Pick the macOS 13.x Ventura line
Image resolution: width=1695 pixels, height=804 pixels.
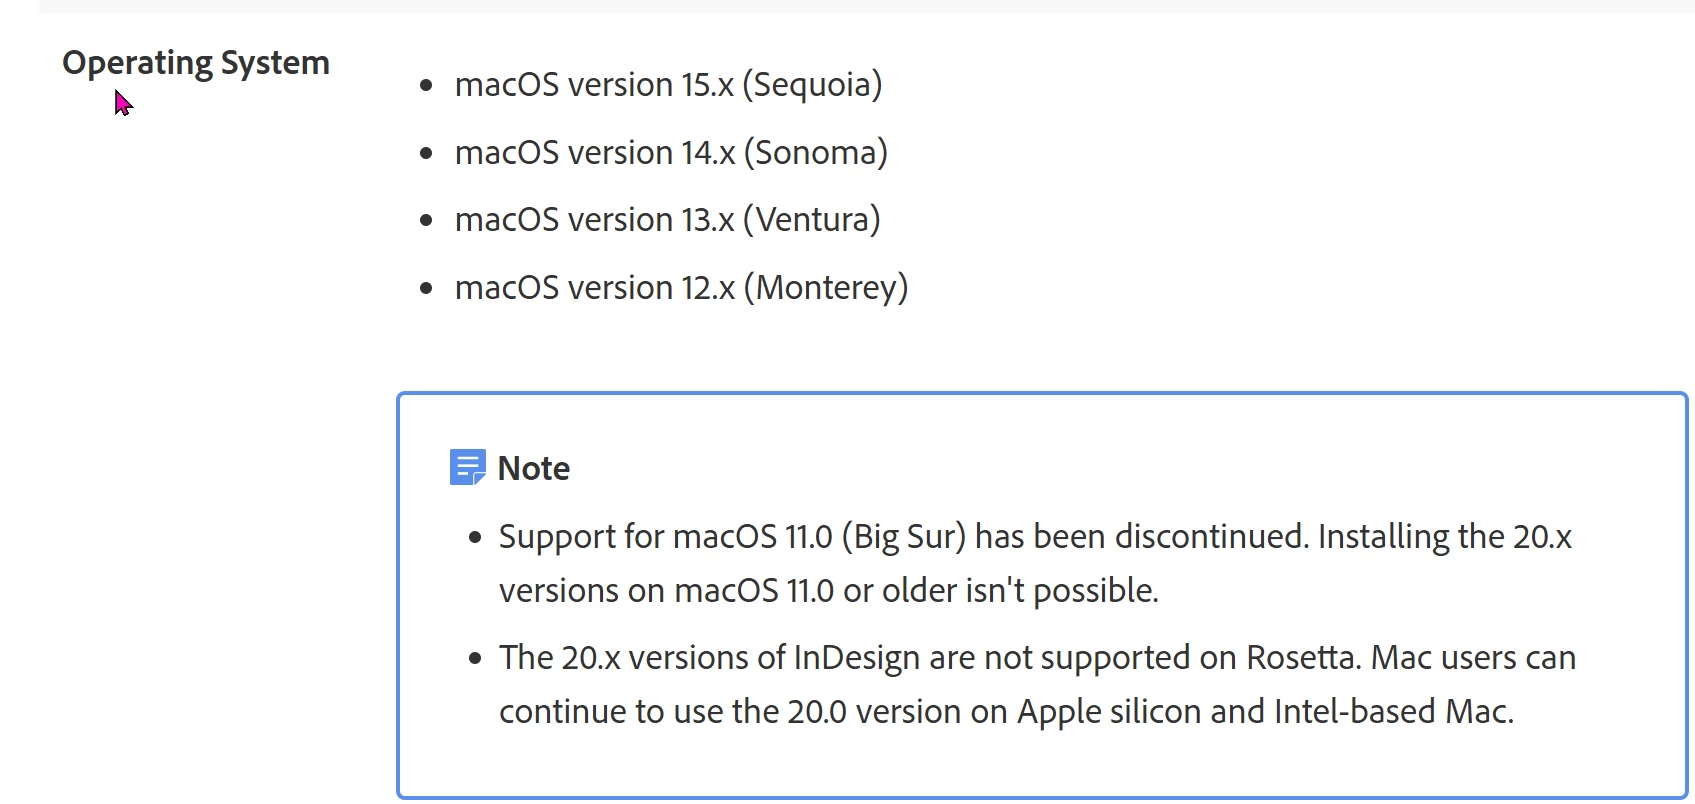click(667, 220)
